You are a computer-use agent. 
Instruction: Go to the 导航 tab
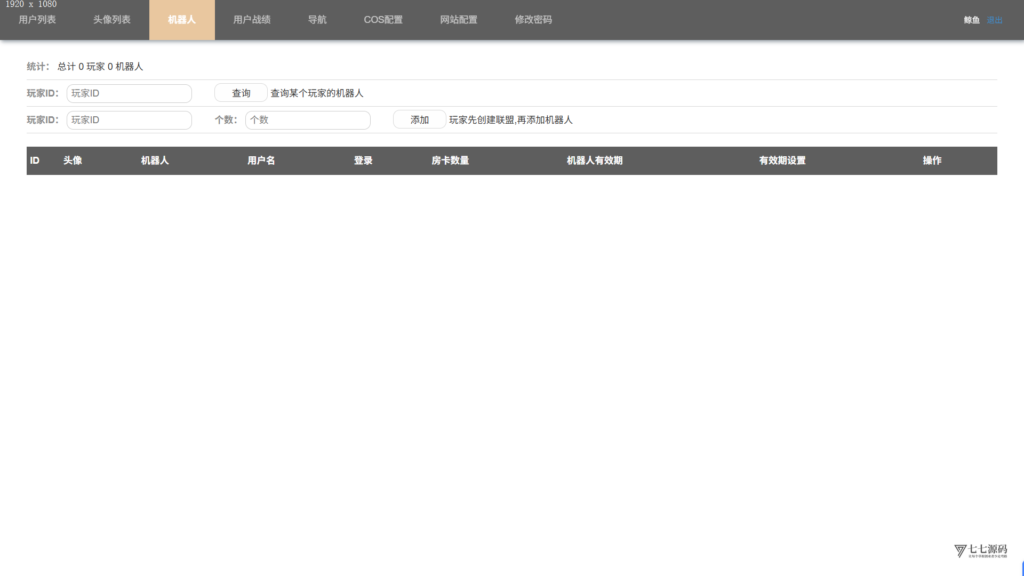coord(317,20)
